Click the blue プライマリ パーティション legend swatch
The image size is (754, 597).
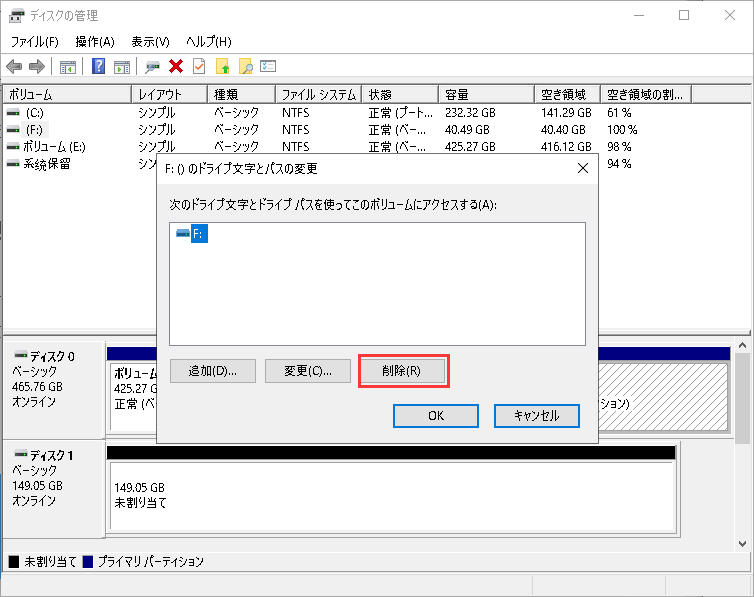(88, 561)
